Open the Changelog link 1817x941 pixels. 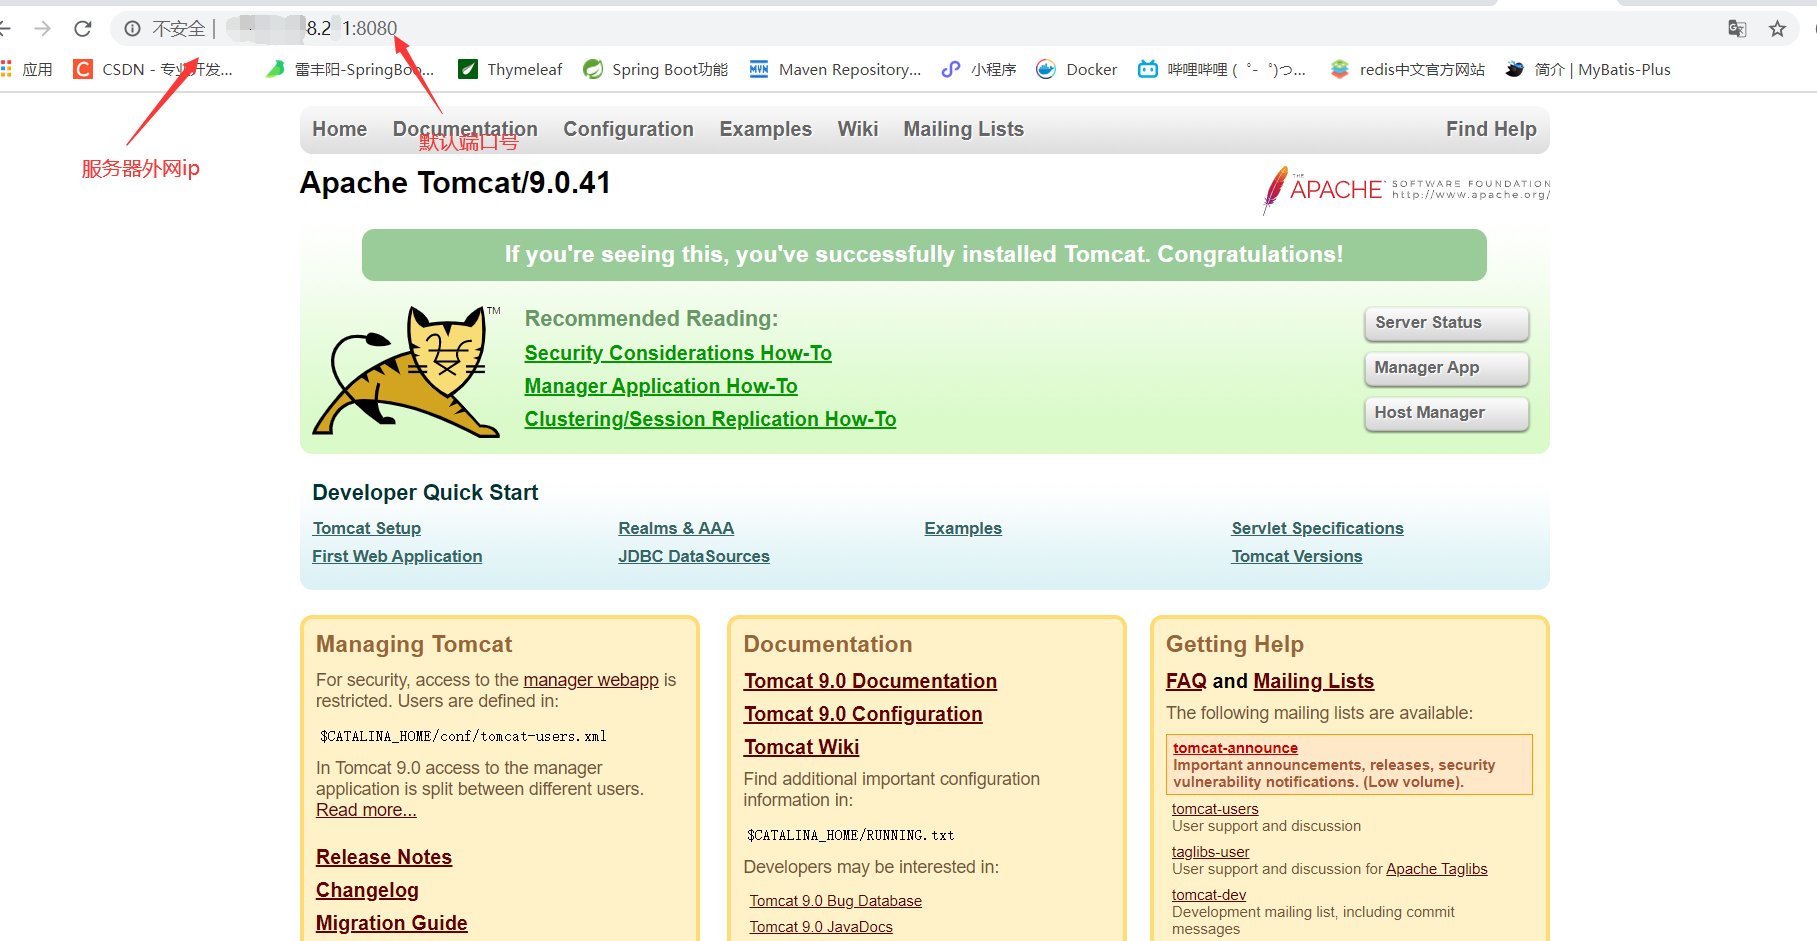[x=367, y=890]
